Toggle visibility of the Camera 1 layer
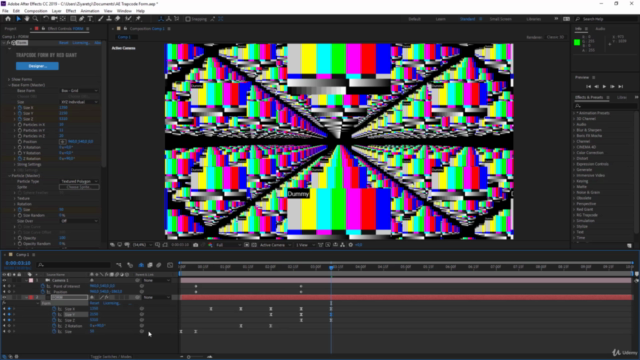Screen dimensions: 640x360 (4, 280)
